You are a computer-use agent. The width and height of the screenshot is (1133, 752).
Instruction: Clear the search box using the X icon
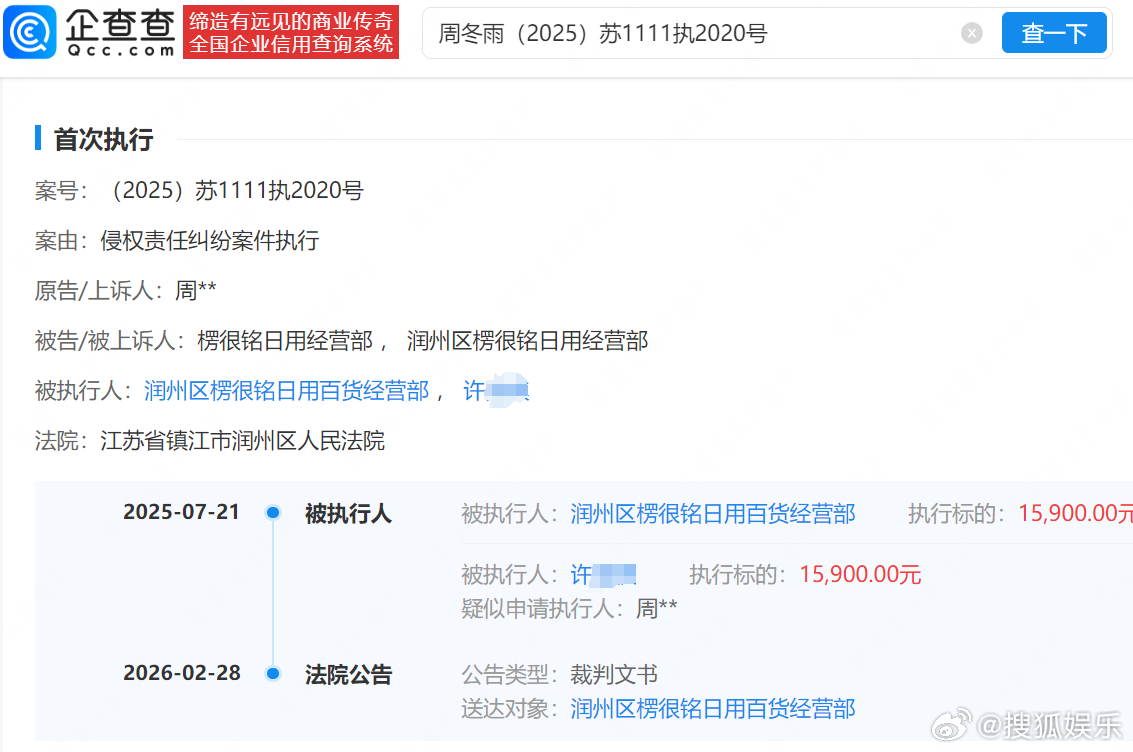click(971, 33)
